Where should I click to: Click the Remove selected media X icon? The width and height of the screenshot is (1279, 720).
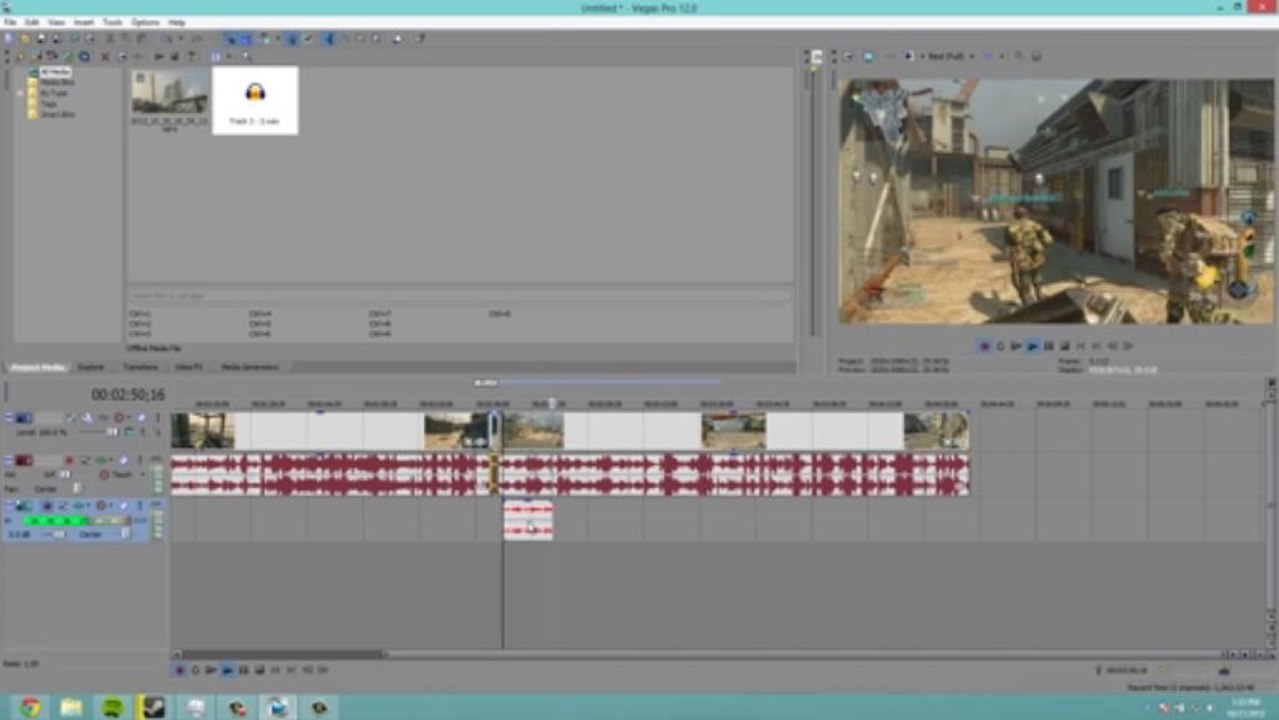105,56
